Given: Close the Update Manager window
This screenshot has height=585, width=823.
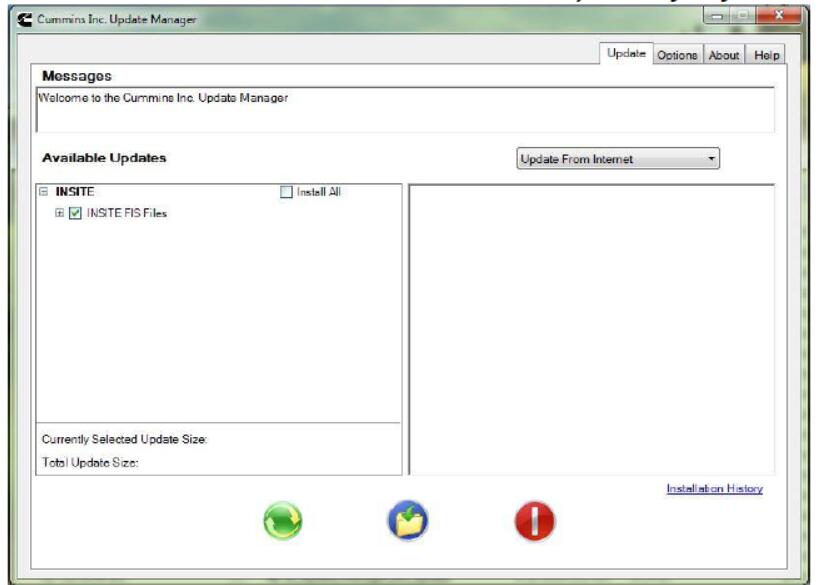Looking at the screenshot, I should [779, 16].
